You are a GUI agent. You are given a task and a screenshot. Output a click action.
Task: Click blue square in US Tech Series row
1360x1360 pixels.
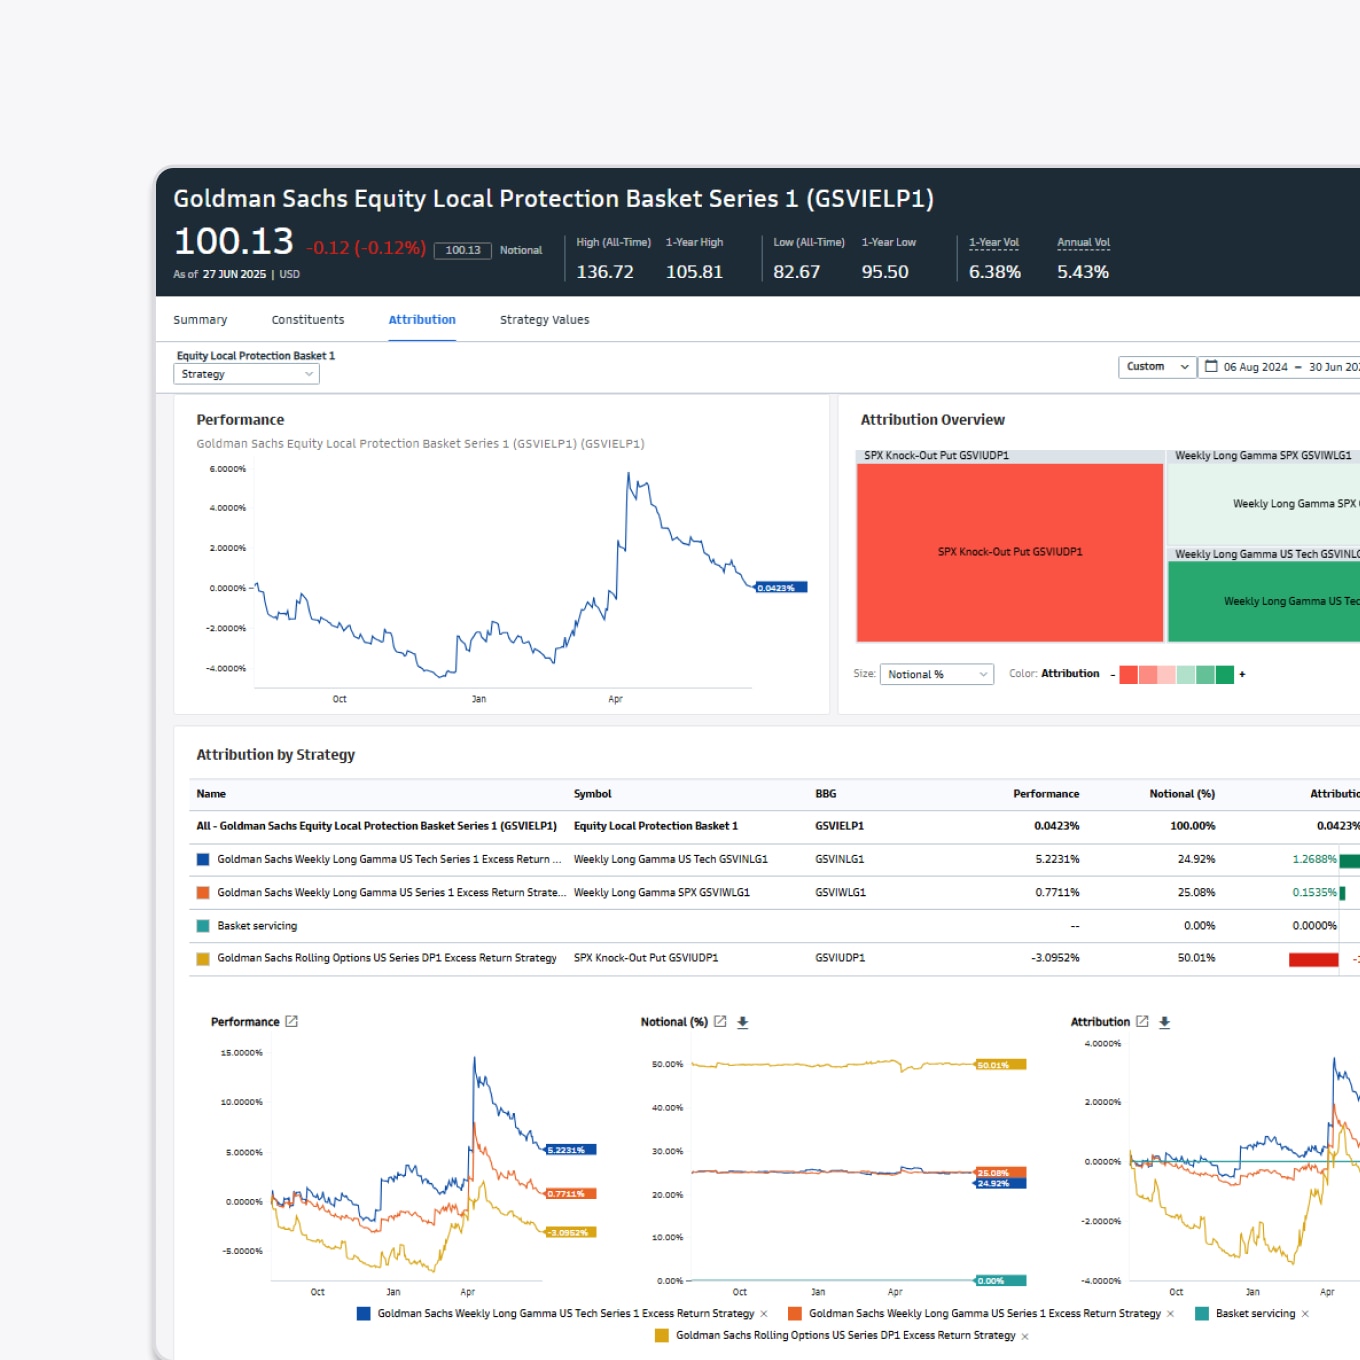point(203,860)
